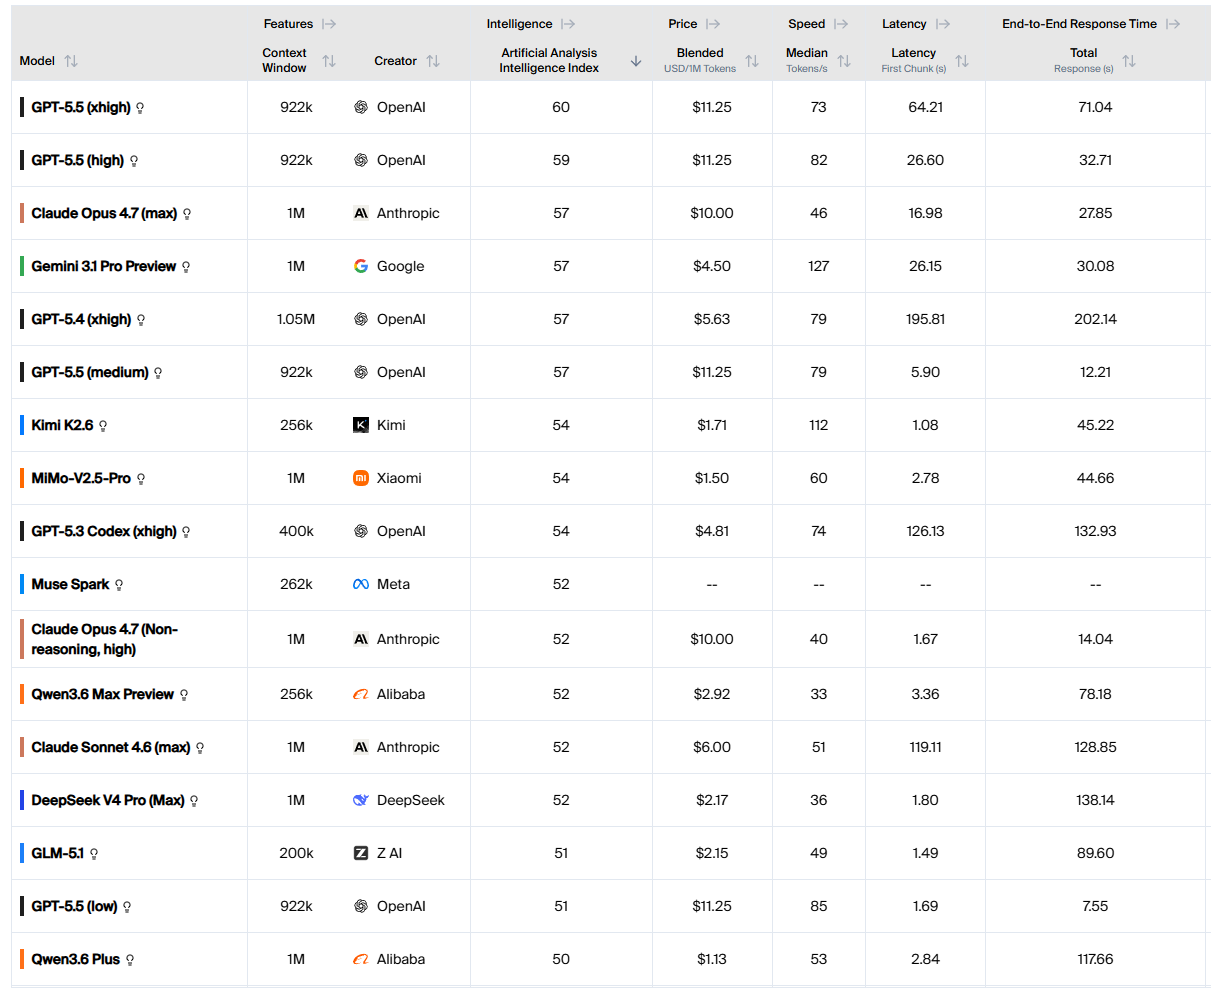This screenshot has width=1211, height=995.
Task: Click lightbulb icon next to GPT-5.5 (high)
Action: pyautogui.click(x=134, y=161)
